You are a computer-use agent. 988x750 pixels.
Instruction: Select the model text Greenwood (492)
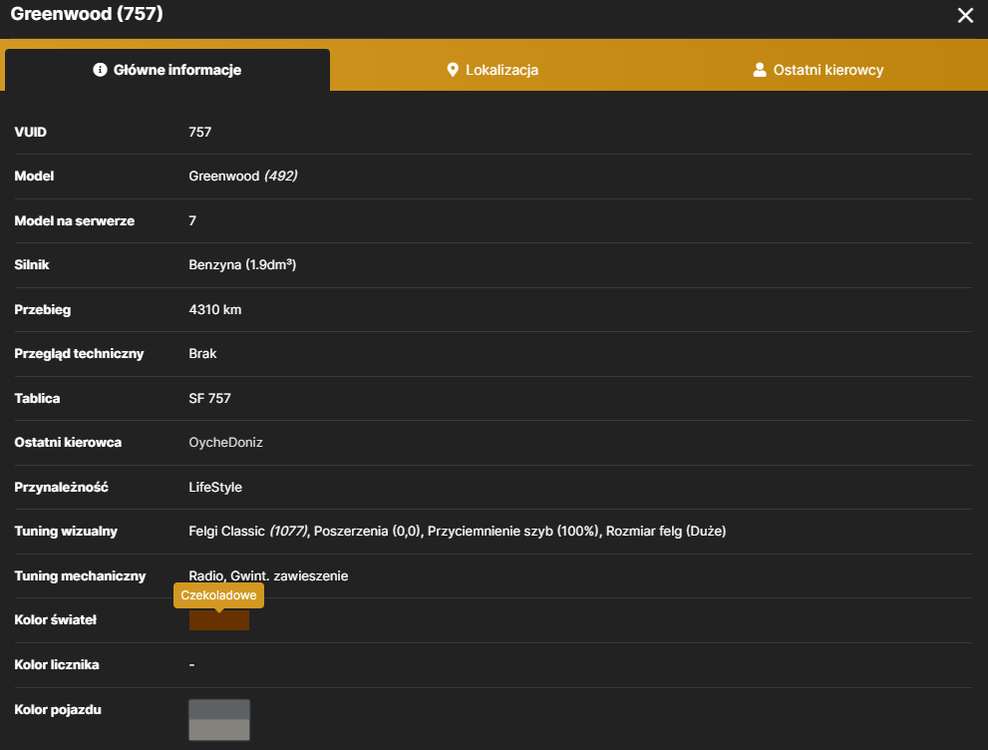pos(243,176)
